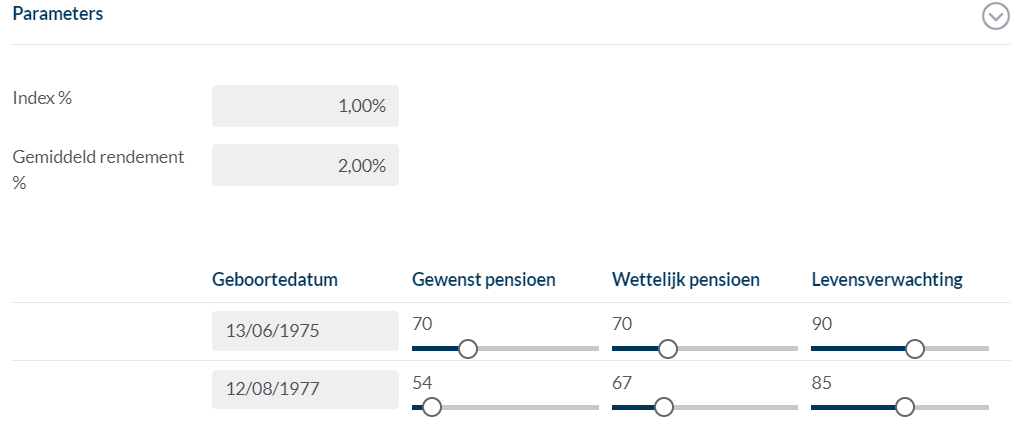This screenshot has height=430, width=1022.
Task: Click the Wettelijk pensioen column header
Action: click(x=685, y=280)
